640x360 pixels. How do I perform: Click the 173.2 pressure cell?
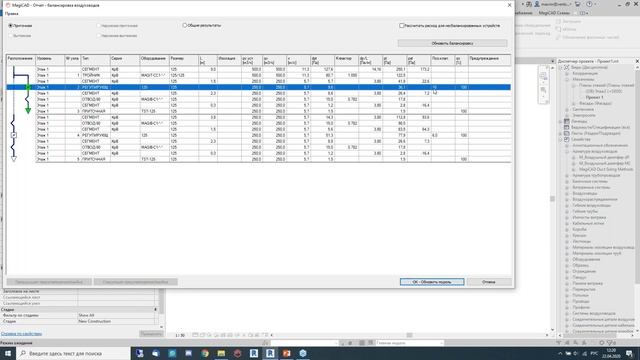pos(418,69)
